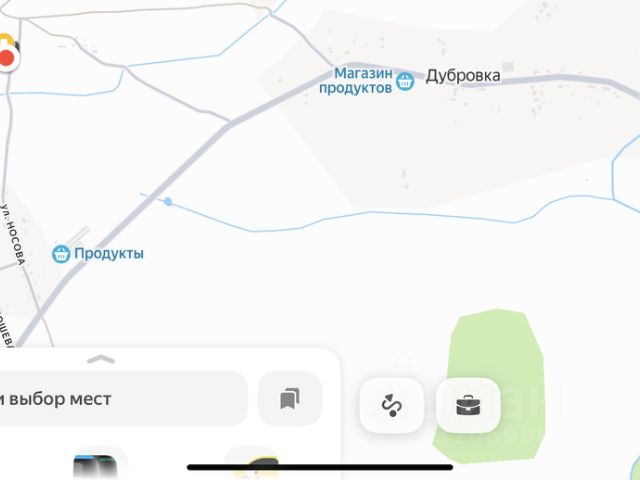The image size is (640, 480).
Task: Tap the red and yellow map pin
Action: coord(7,53)
